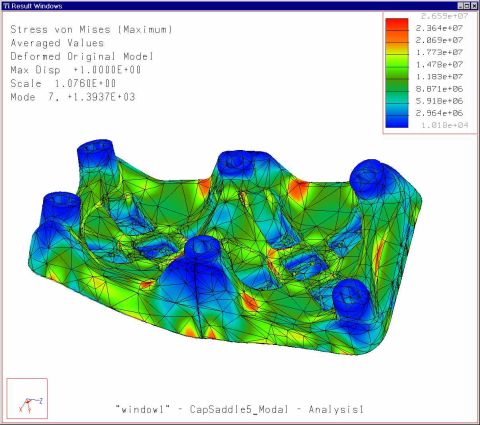This screenshot has height=425, width=480.
Task: Click the 'Deformed Original Model' text
Action: pyautogui.click(x=82, y=56)
